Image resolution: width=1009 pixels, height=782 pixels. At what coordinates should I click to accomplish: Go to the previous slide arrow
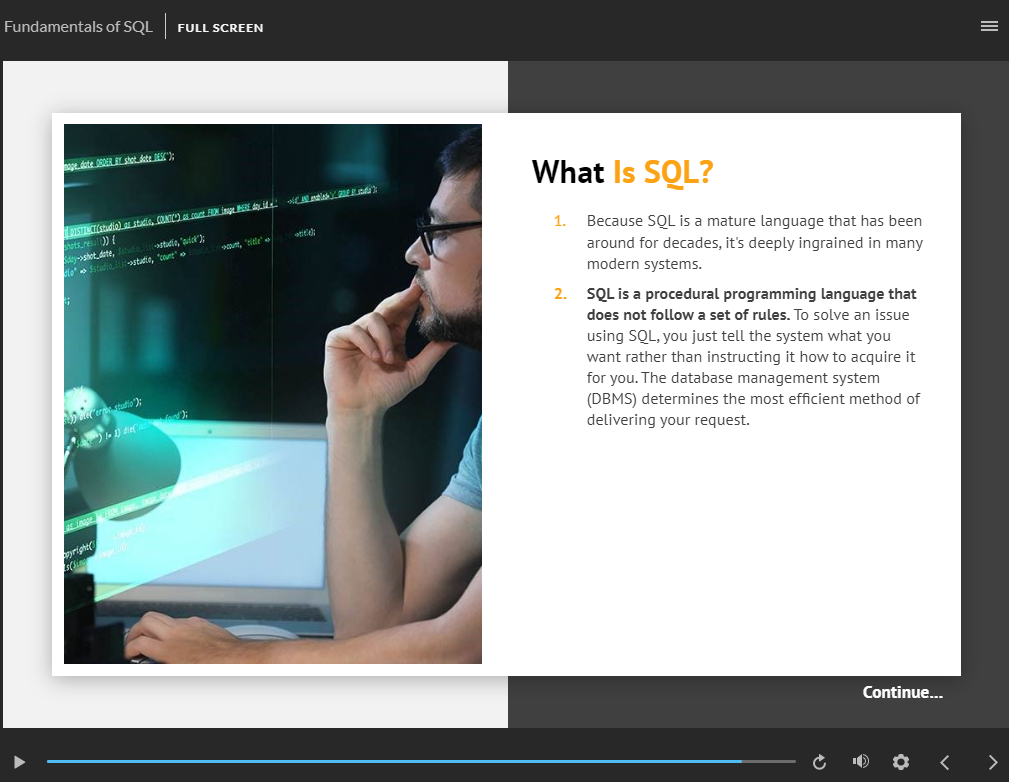(945, 762)
